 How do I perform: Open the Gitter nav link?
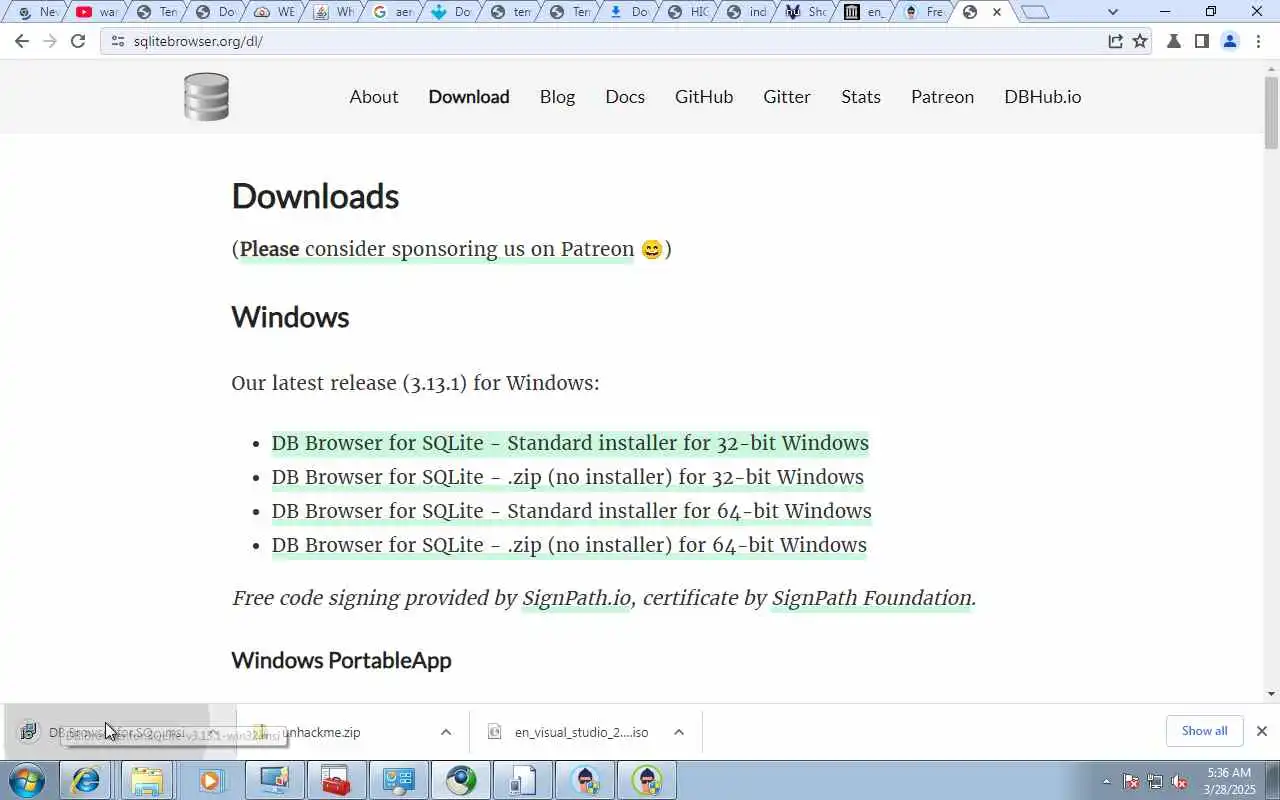[x=787, y=97]
